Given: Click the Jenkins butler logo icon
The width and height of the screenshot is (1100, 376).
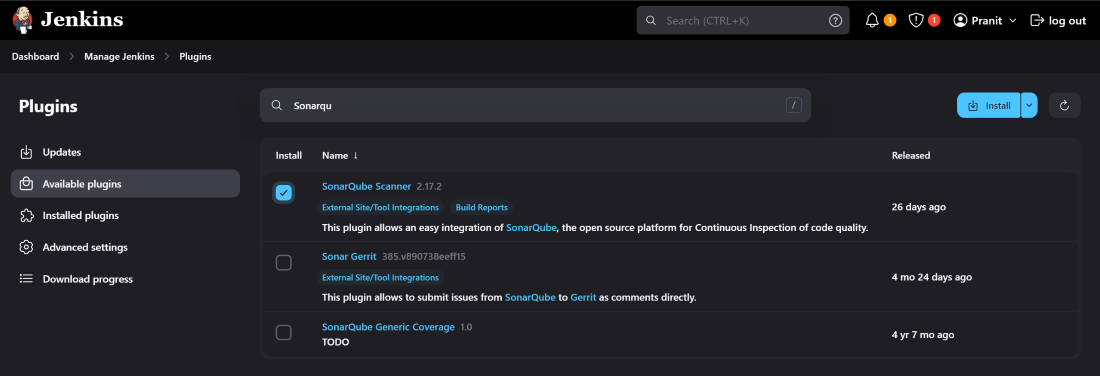Looking at the screenshot, I should pyautogui.click(x=22, y=20).
